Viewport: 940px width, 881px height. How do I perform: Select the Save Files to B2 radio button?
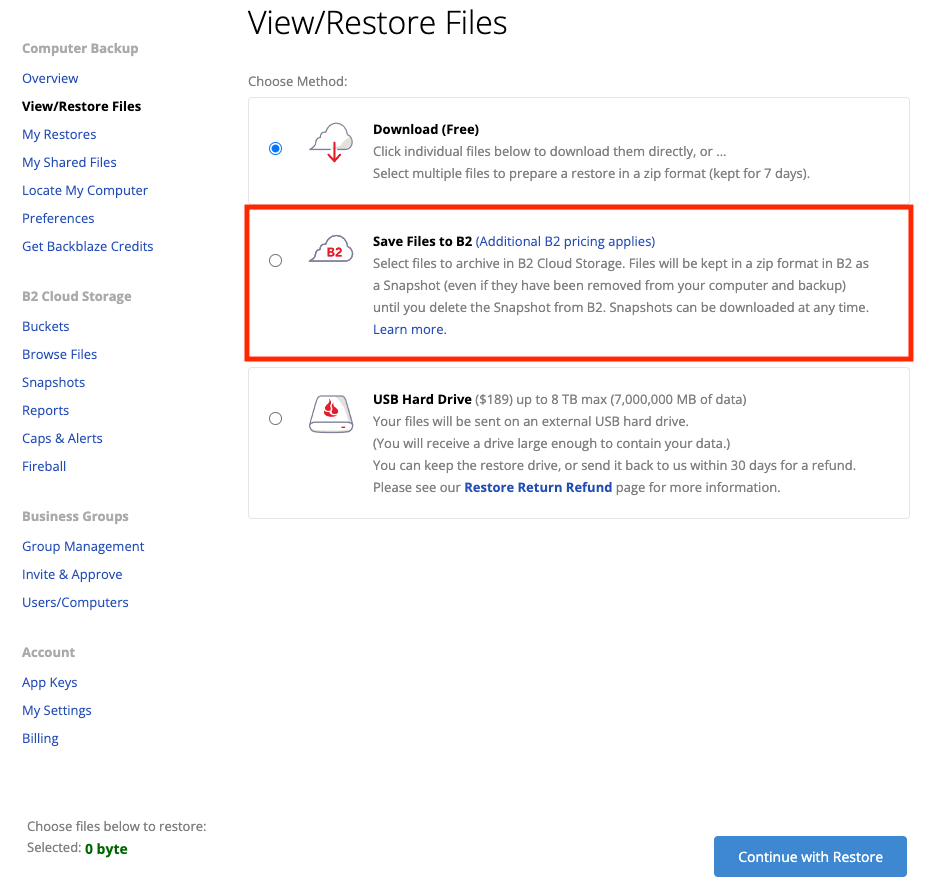276,260
